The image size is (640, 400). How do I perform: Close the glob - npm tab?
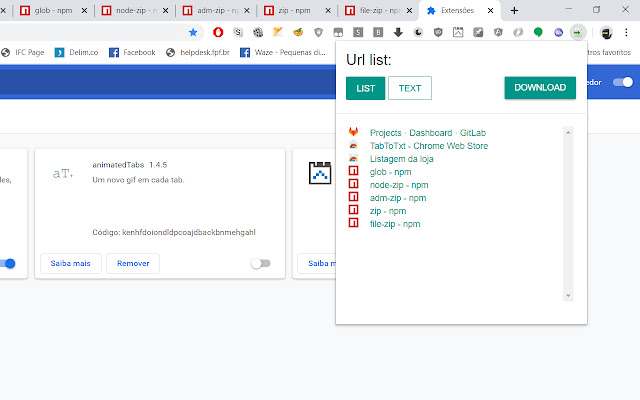[x=84, y=11]
